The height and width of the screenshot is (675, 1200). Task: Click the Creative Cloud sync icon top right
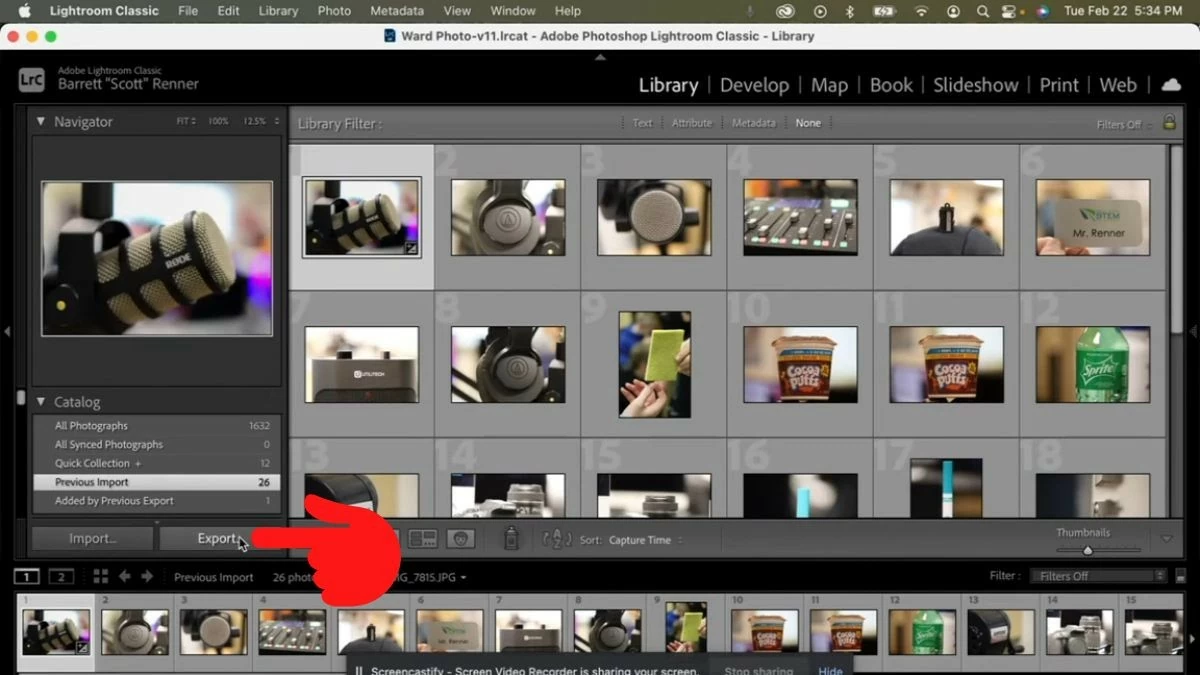pos(1171,86)
